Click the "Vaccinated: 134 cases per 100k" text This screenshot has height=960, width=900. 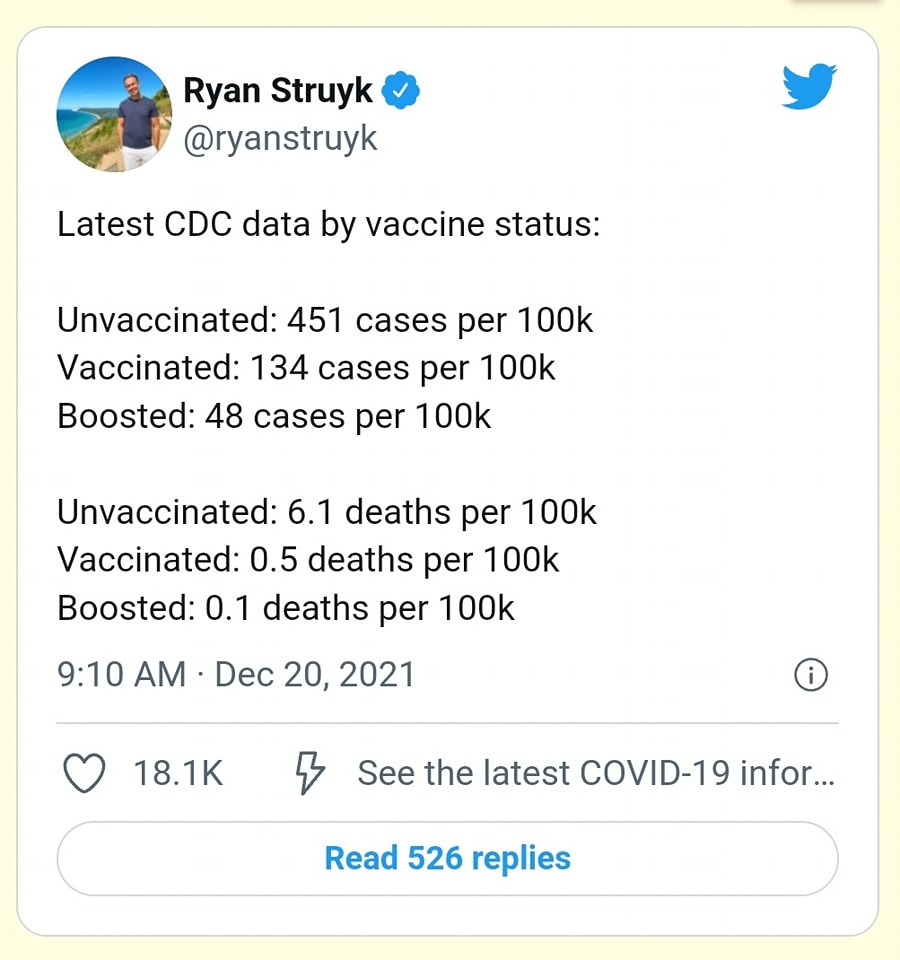pos(306,368)
